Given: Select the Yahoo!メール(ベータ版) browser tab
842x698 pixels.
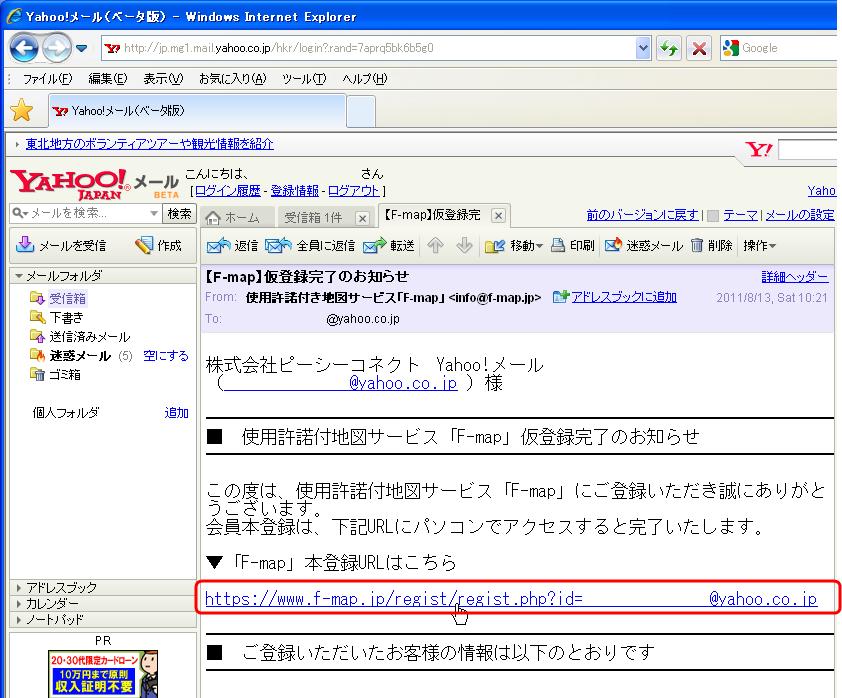Looking at the screenshot, I should pyautogui.click(x=197, y=111).
